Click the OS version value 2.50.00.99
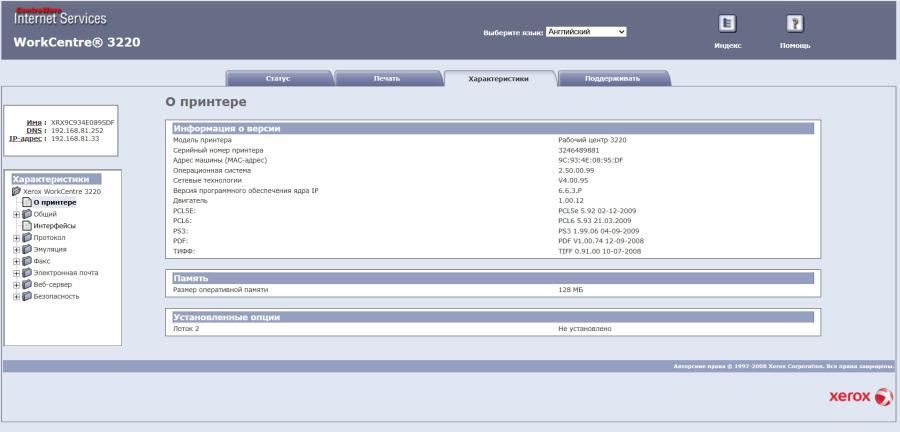This screenshot has height=432, width=900. (576, 170)
